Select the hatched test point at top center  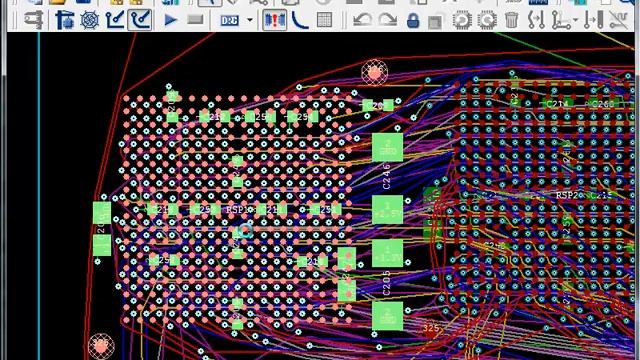click(x=374, y=73)
